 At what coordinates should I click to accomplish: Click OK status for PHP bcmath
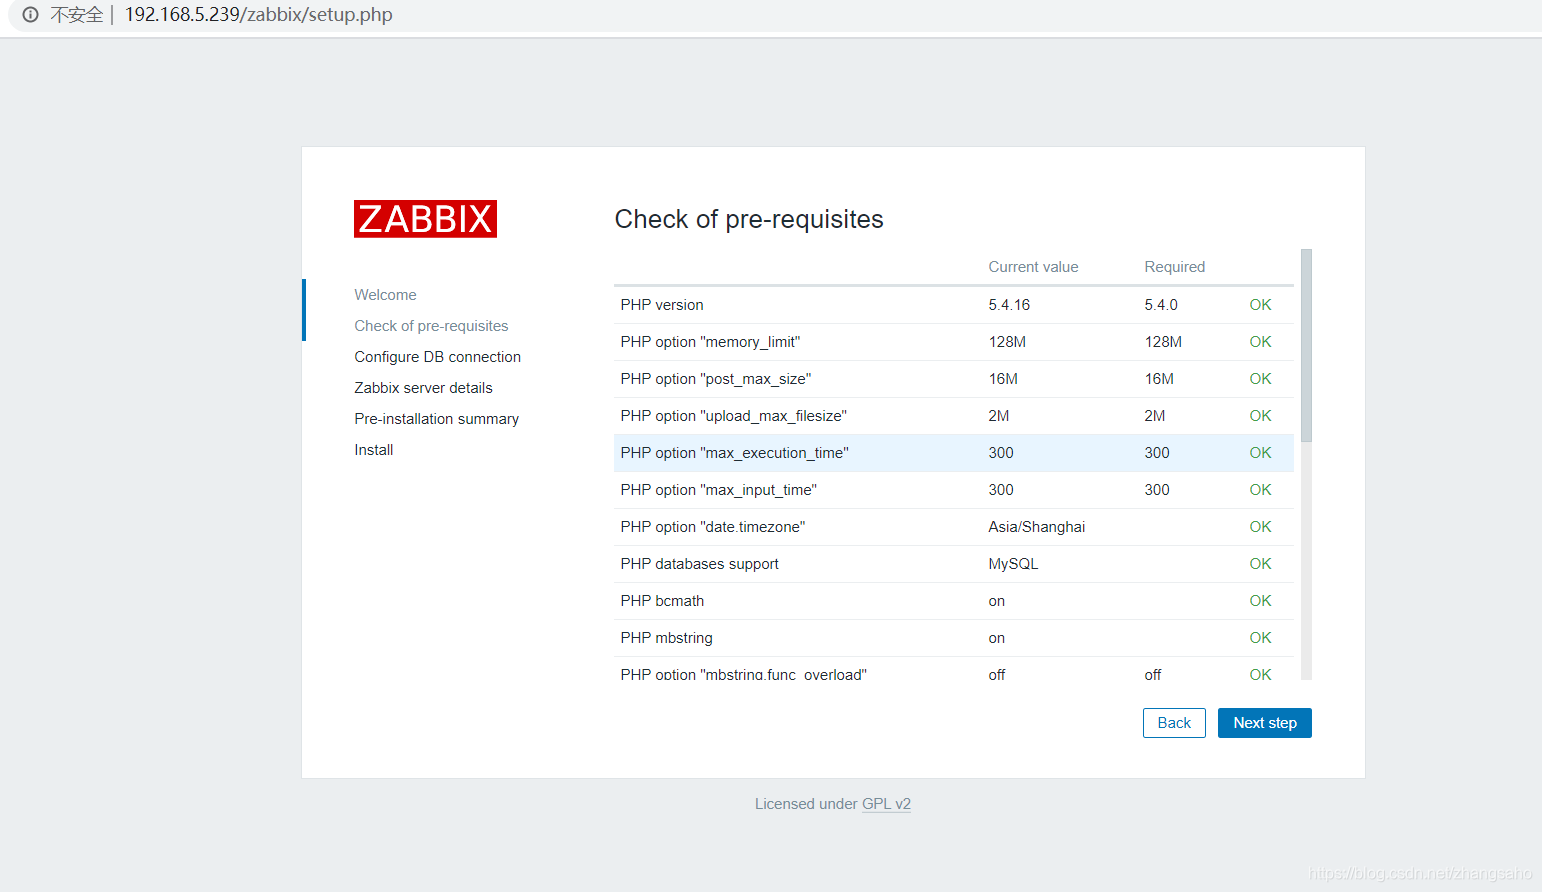point(1260,601)
